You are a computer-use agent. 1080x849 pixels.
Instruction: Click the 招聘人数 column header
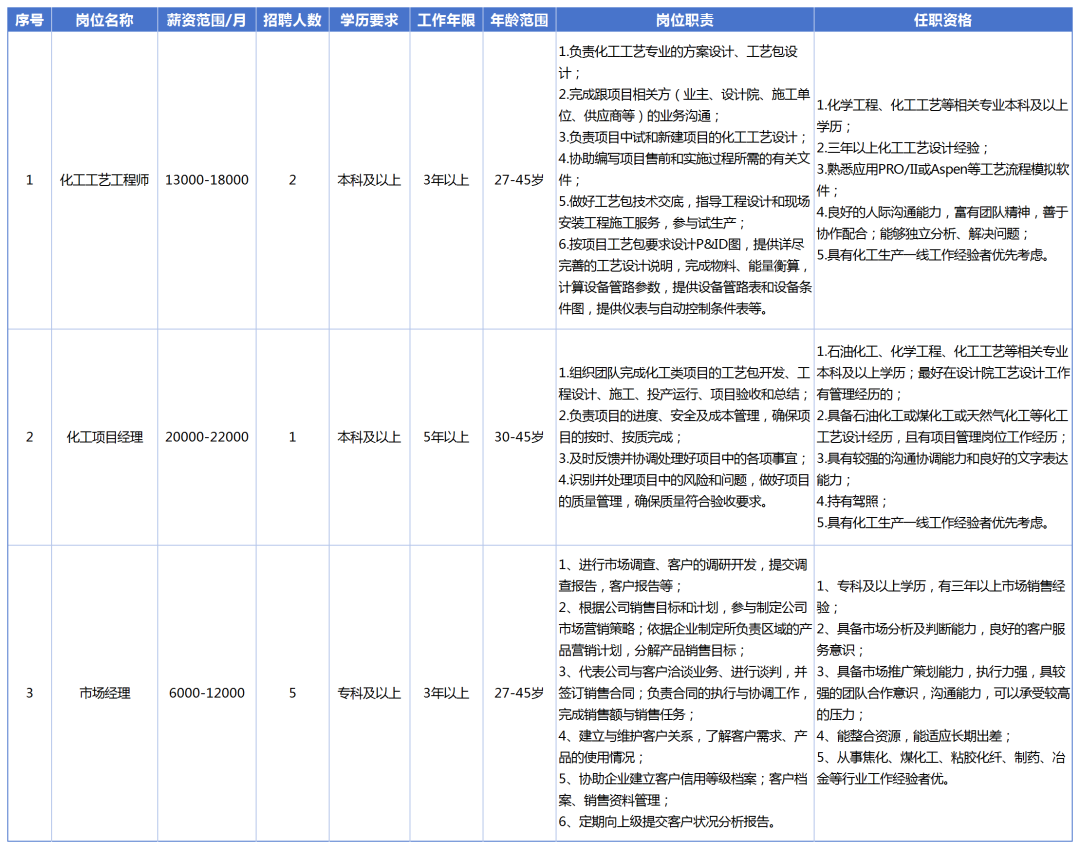point(293,20)
